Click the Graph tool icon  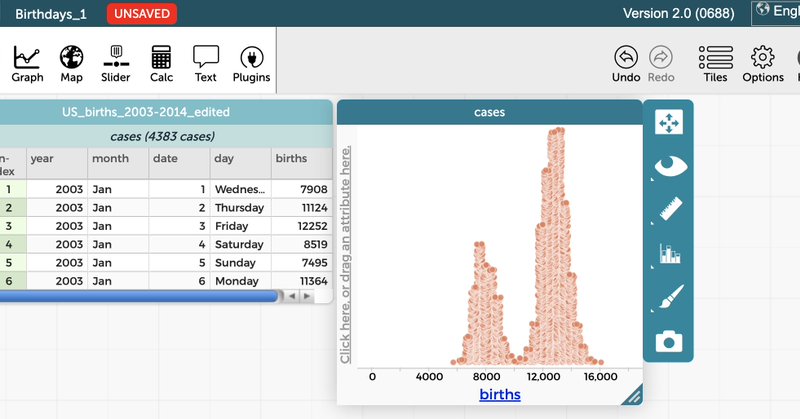coord(27,64)
